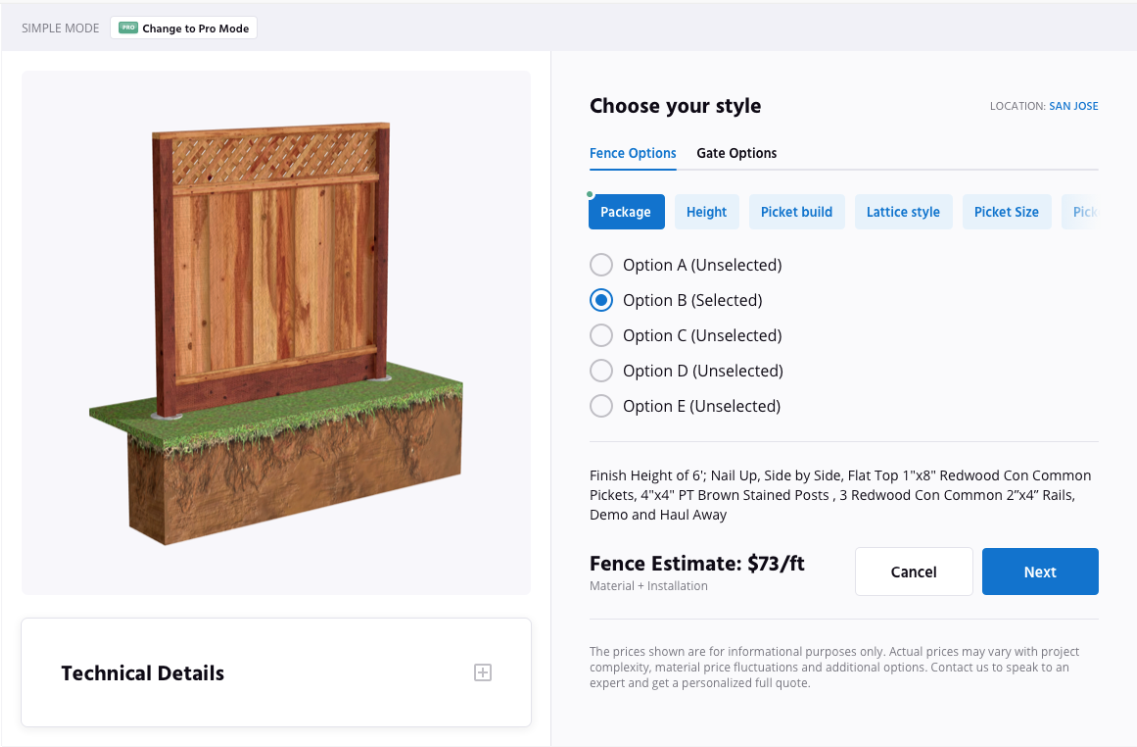Select the Picket Size chip
Screen dimensions: 1137x747
coord(1006,212)
